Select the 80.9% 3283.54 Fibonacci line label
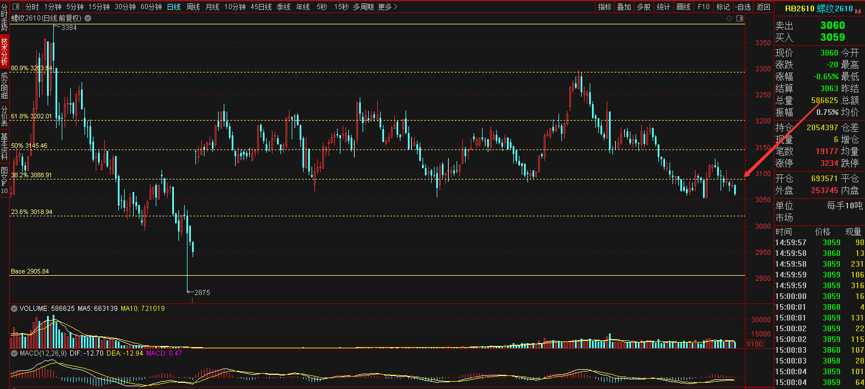The width and height of the screenshot is (865, 389). (x=31, y=68)
